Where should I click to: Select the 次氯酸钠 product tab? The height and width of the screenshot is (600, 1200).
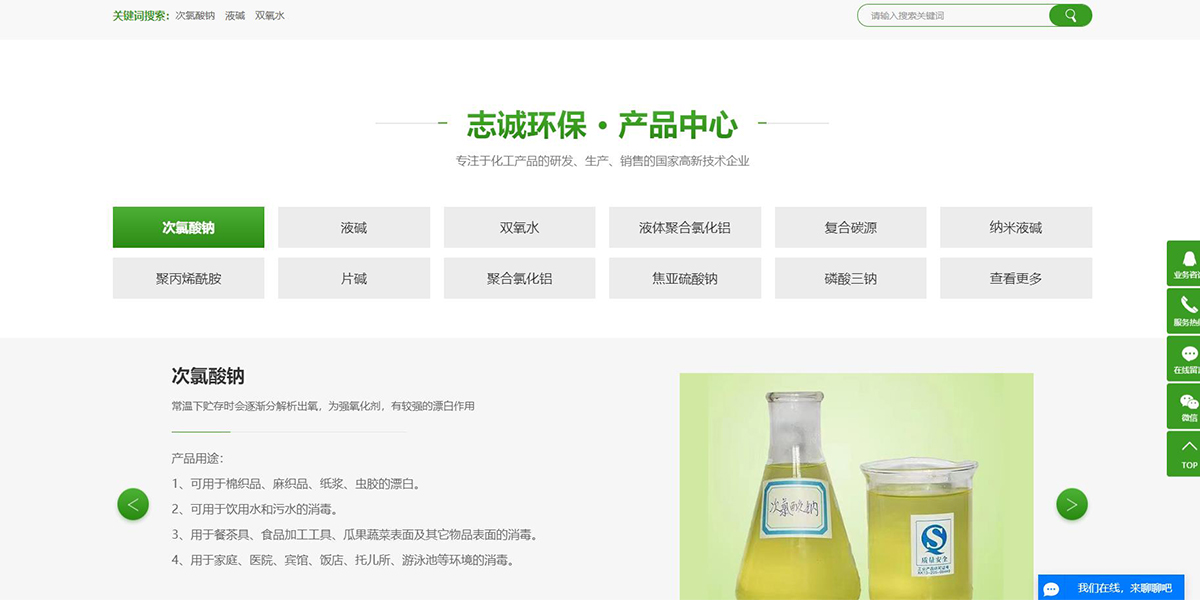[x=188, y=227]
